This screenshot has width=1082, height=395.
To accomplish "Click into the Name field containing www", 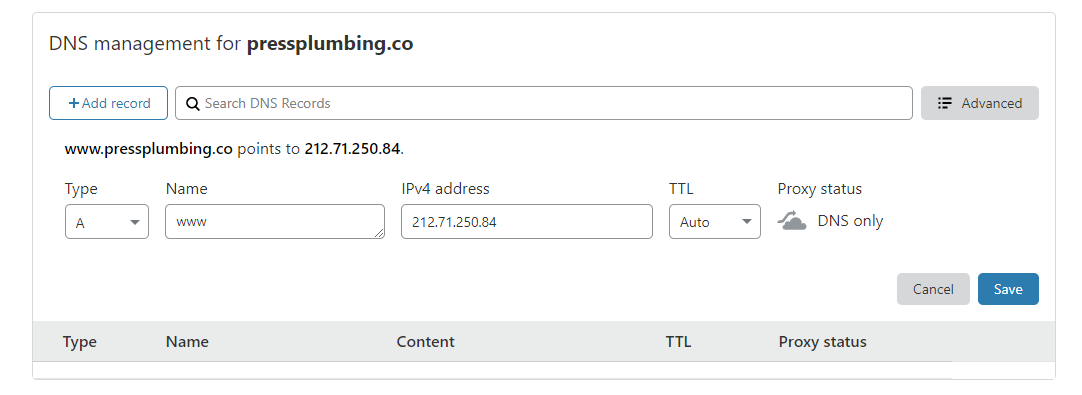I will tap(275, 222).
